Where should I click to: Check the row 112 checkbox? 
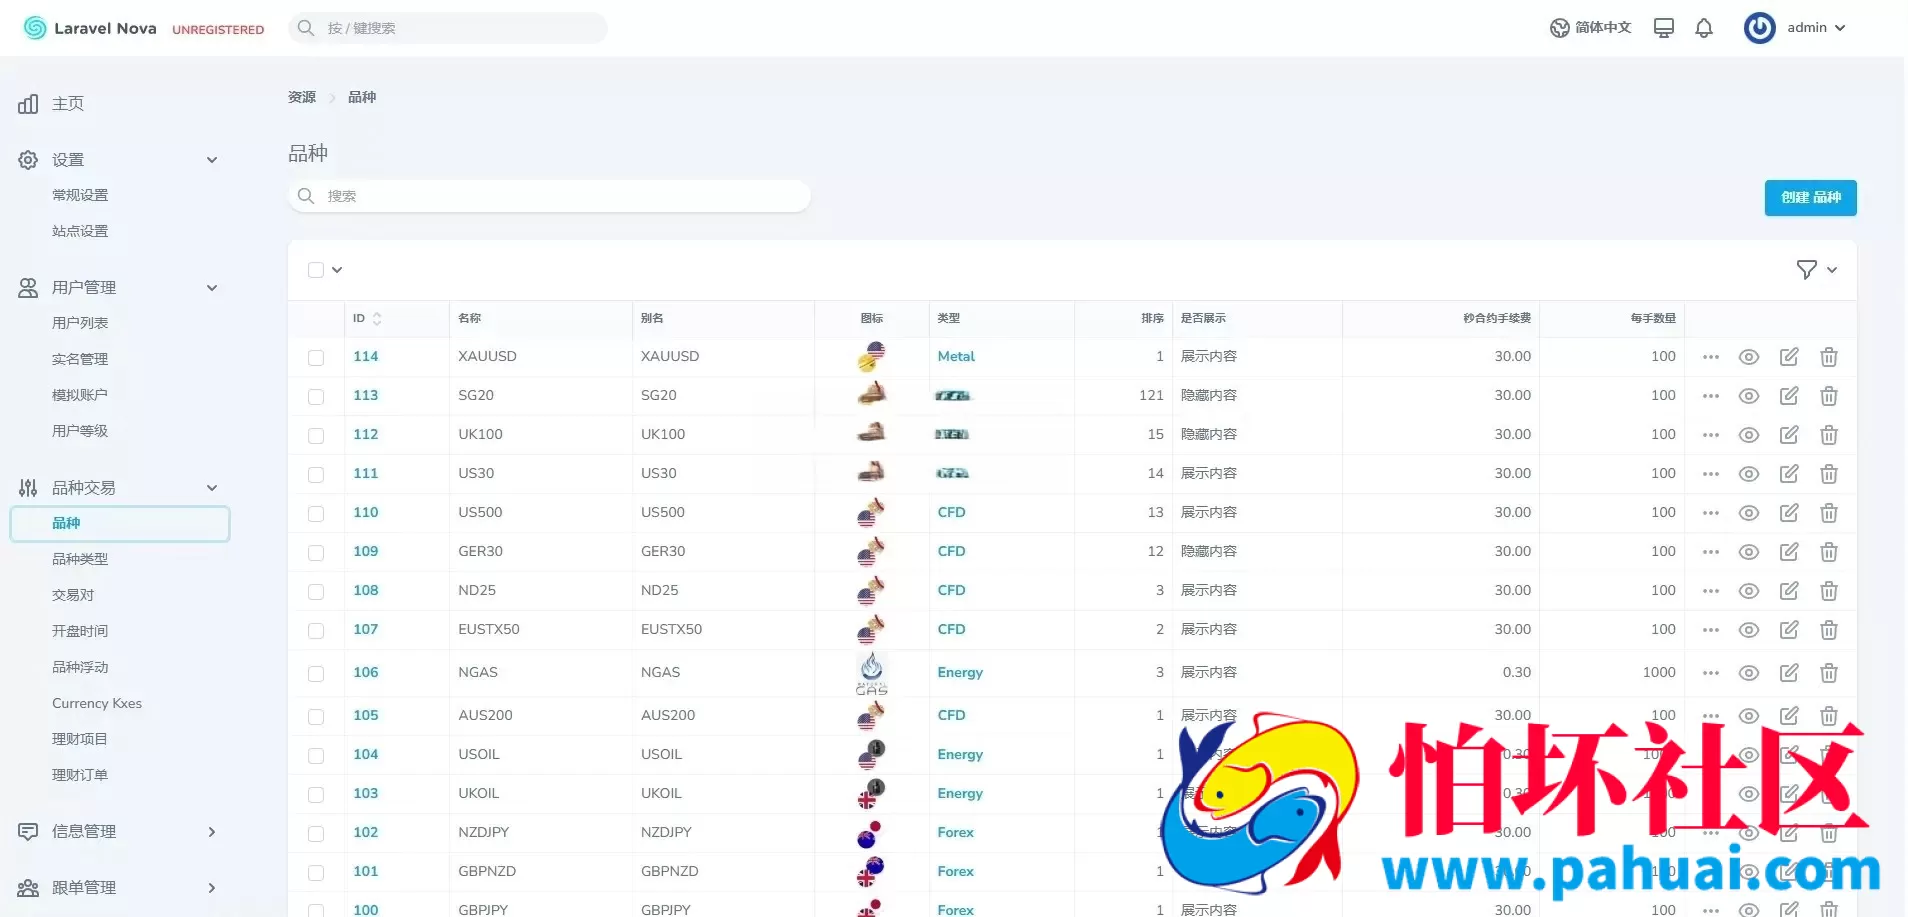316,436
